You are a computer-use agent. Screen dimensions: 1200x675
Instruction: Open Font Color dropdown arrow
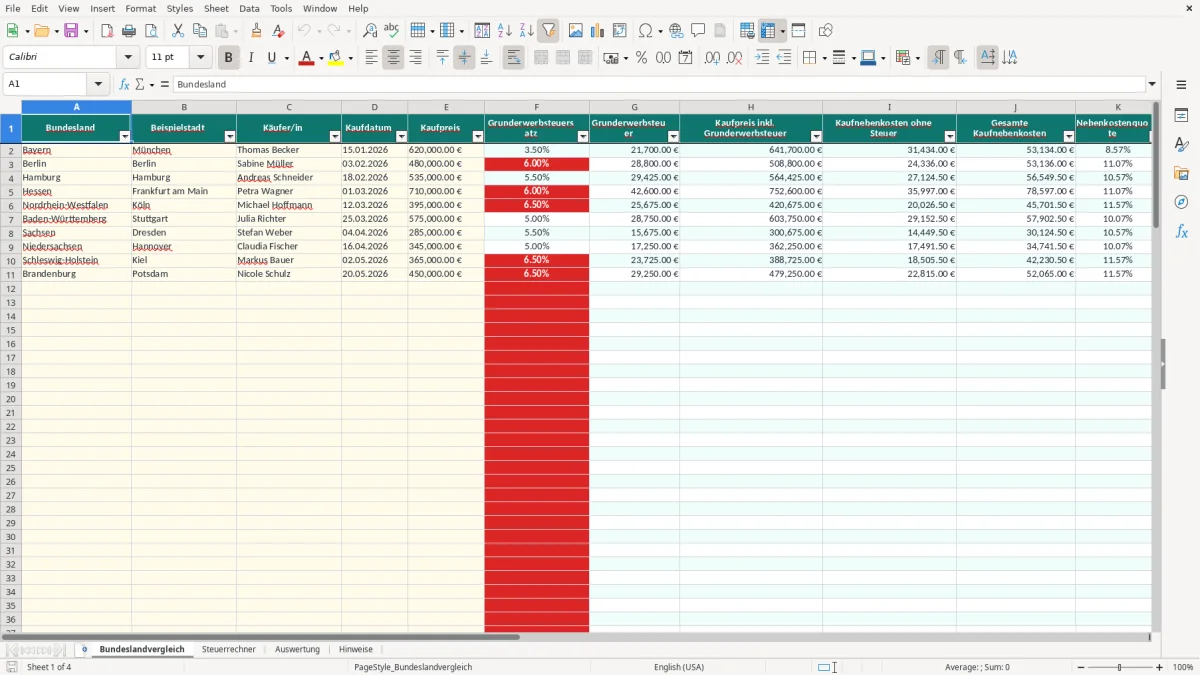click(x=320, y=58)
